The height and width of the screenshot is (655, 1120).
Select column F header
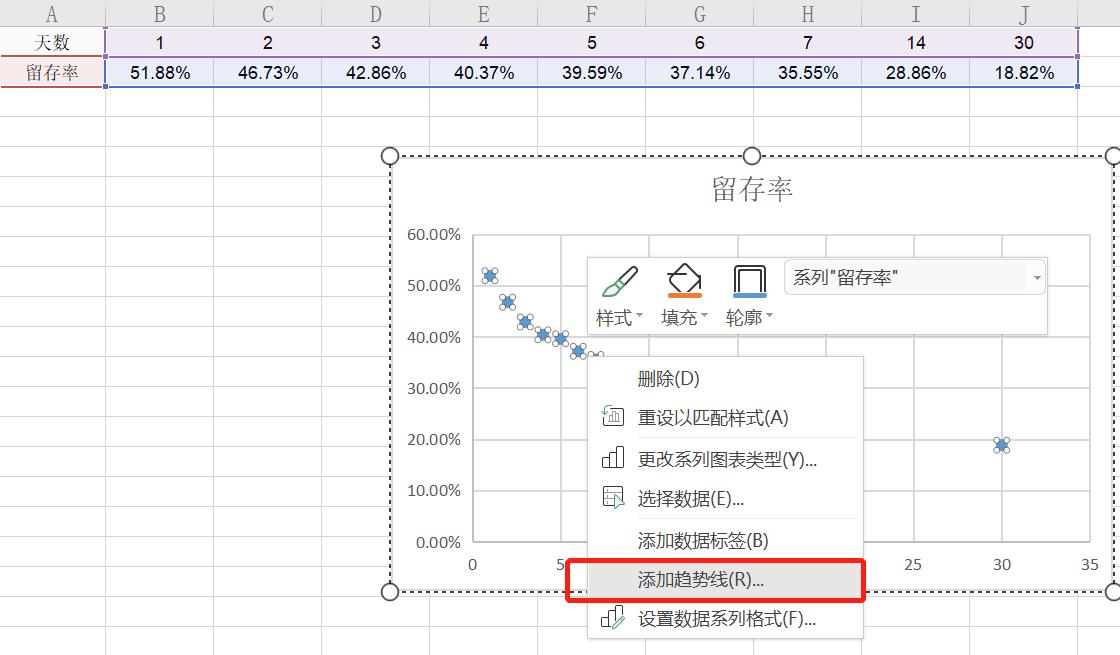pos(591,14)
